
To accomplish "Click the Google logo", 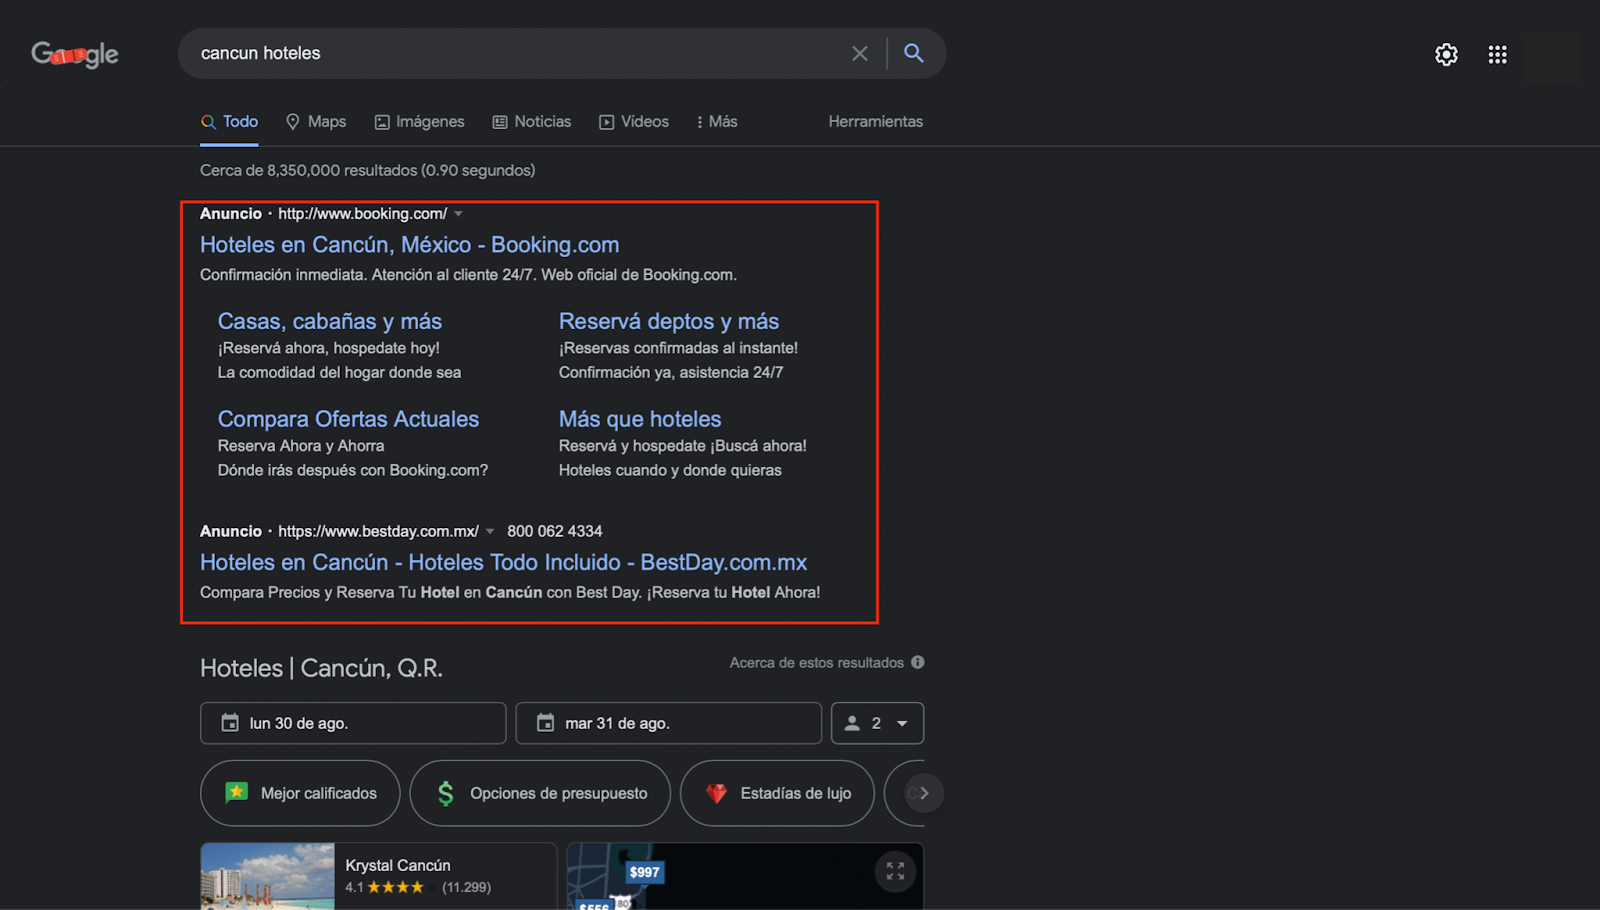I will 75,54.
